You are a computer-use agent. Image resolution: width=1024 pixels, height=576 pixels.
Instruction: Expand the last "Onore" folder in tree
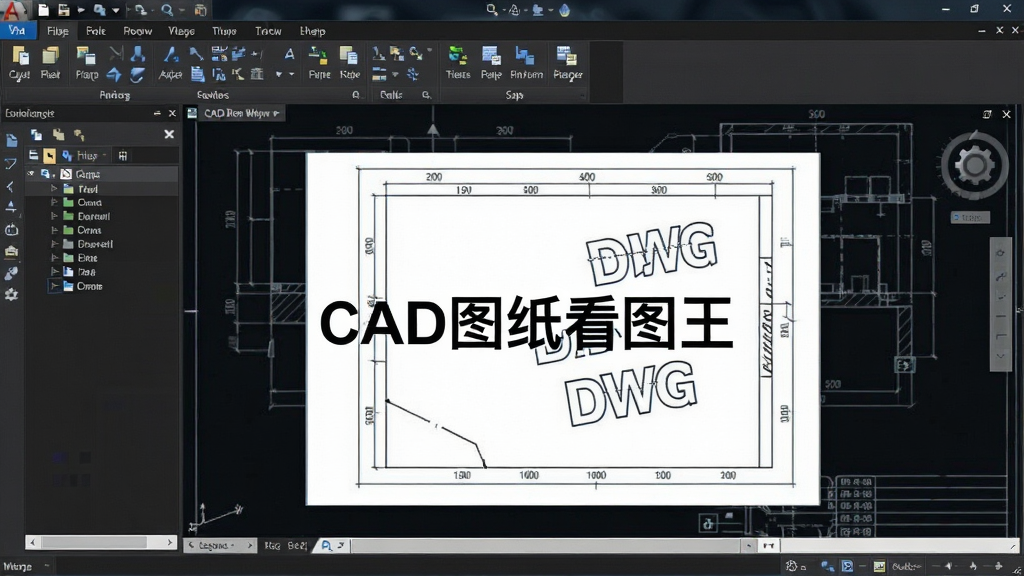tap(54, 286)
